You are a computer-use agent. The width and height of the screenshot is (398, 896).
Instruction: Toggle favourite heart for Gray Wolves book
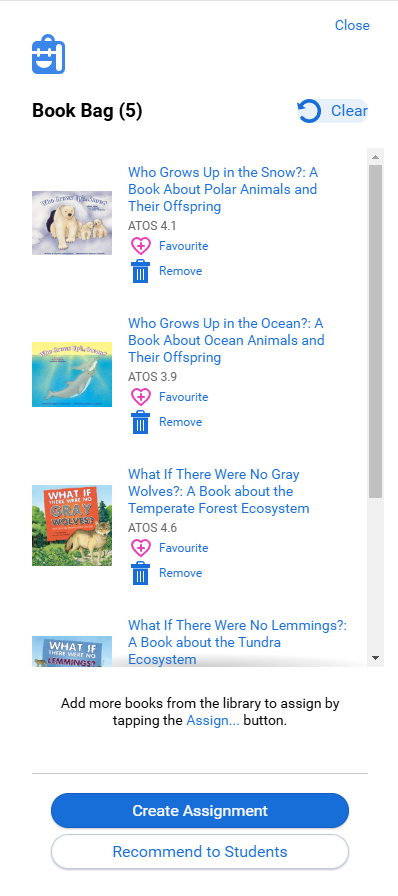tap(141, 548)
